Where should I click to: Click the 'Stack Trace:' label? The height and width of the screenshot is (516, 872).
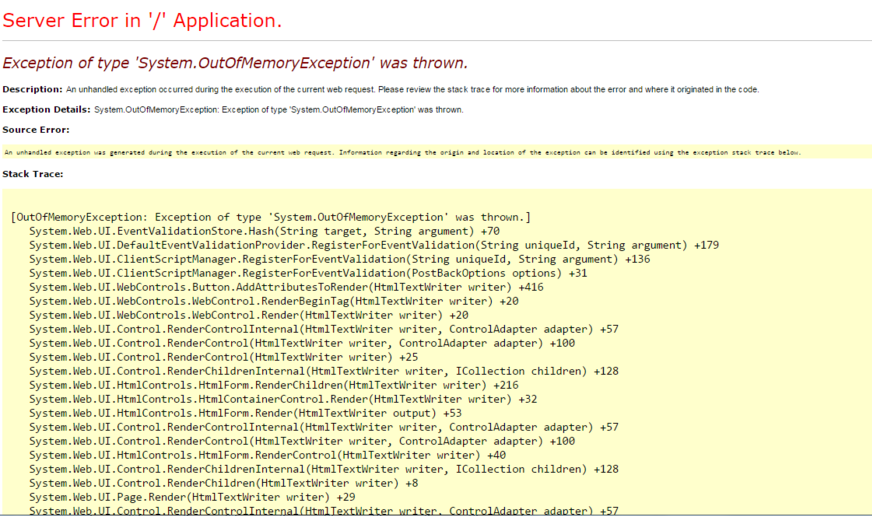coord(33,174)
